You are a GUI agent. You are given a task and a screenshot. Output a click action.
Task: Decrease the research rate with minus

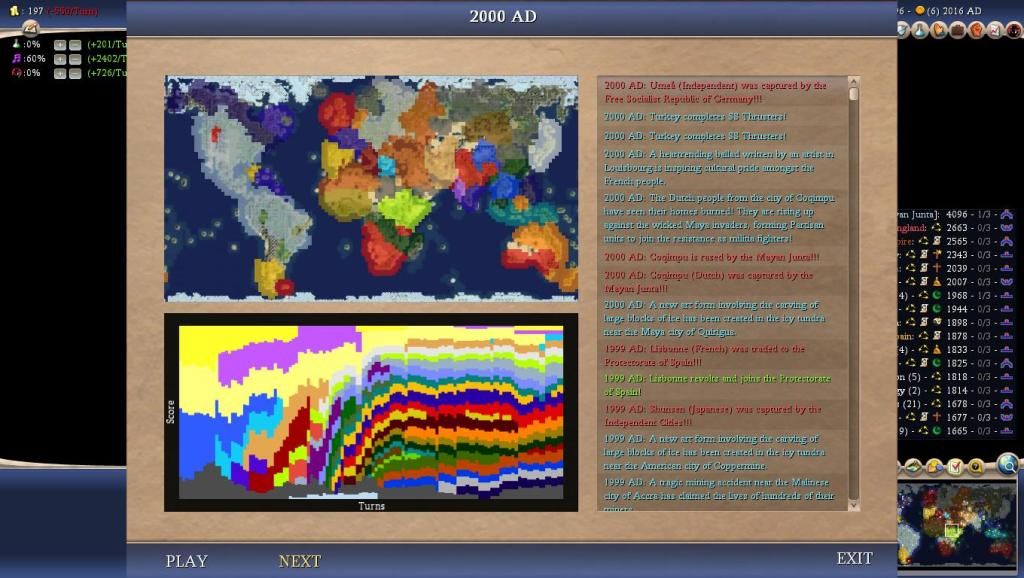[75, 44]
